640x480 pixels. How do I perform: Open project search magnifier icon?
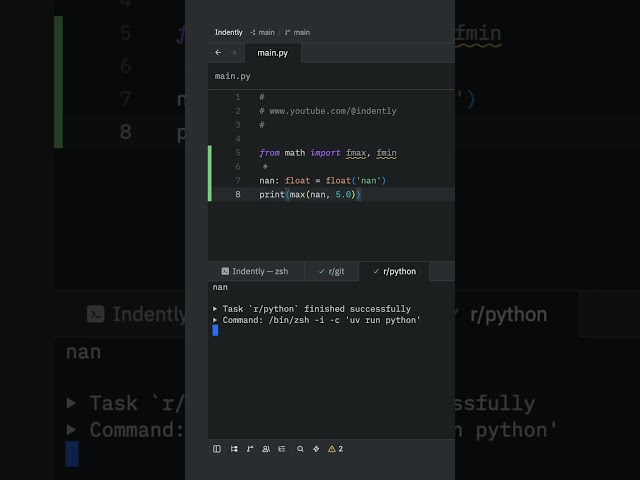click(300, 449)
